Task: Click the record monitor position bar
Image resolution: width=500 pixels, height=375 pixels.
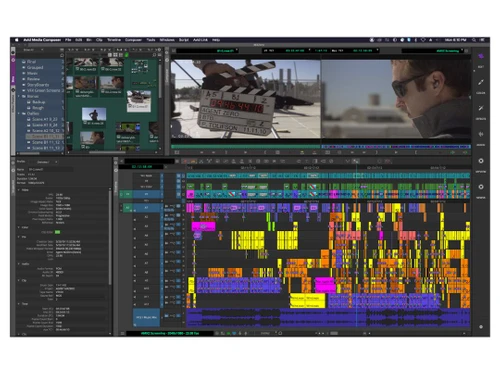Action: [396, 146]
